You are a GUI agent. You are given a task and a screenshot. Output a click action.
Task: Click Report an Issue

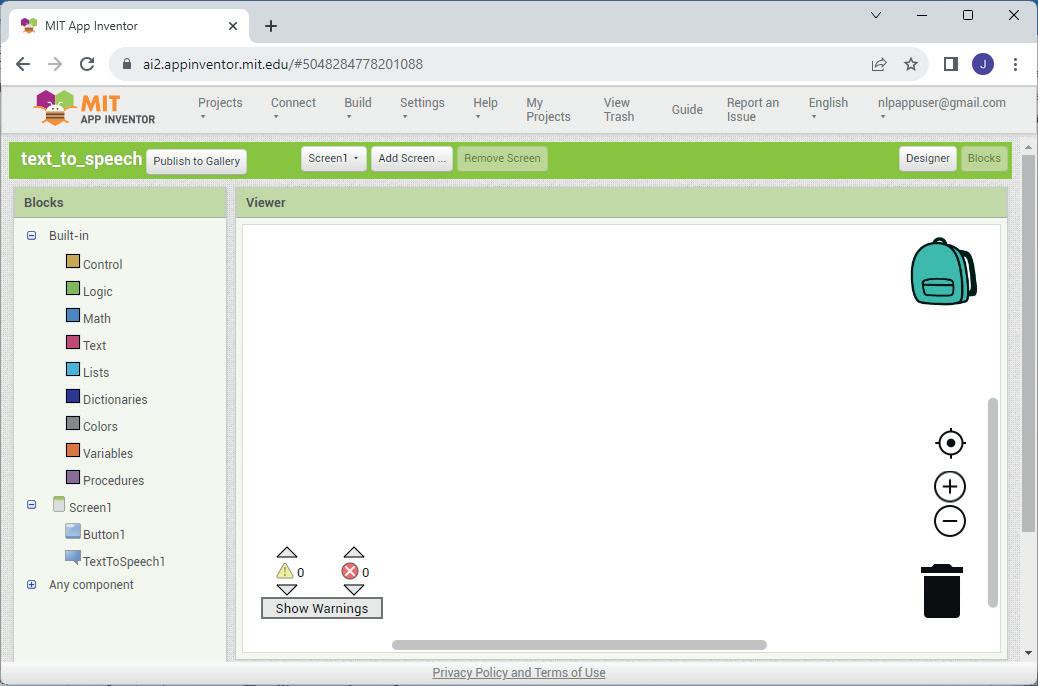(x=753, y=109)
